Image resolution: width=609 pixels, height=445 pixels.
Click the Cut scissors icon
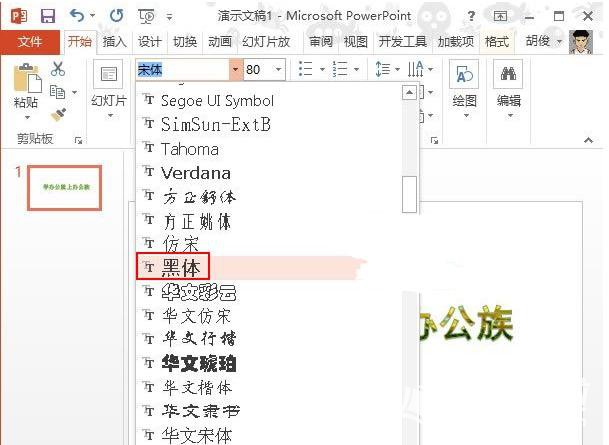58,69
